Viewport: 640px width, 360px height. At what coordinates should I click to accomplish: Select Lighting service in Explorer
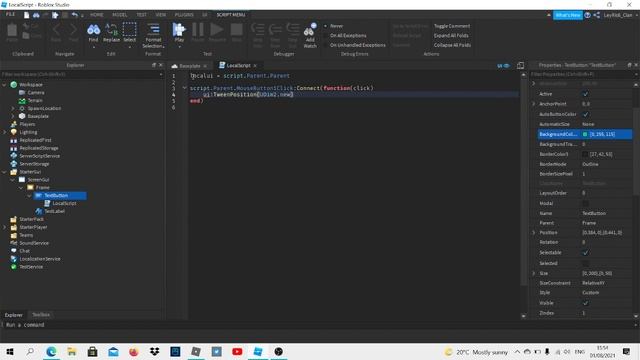pyautogui.click(x=28, y=132)
